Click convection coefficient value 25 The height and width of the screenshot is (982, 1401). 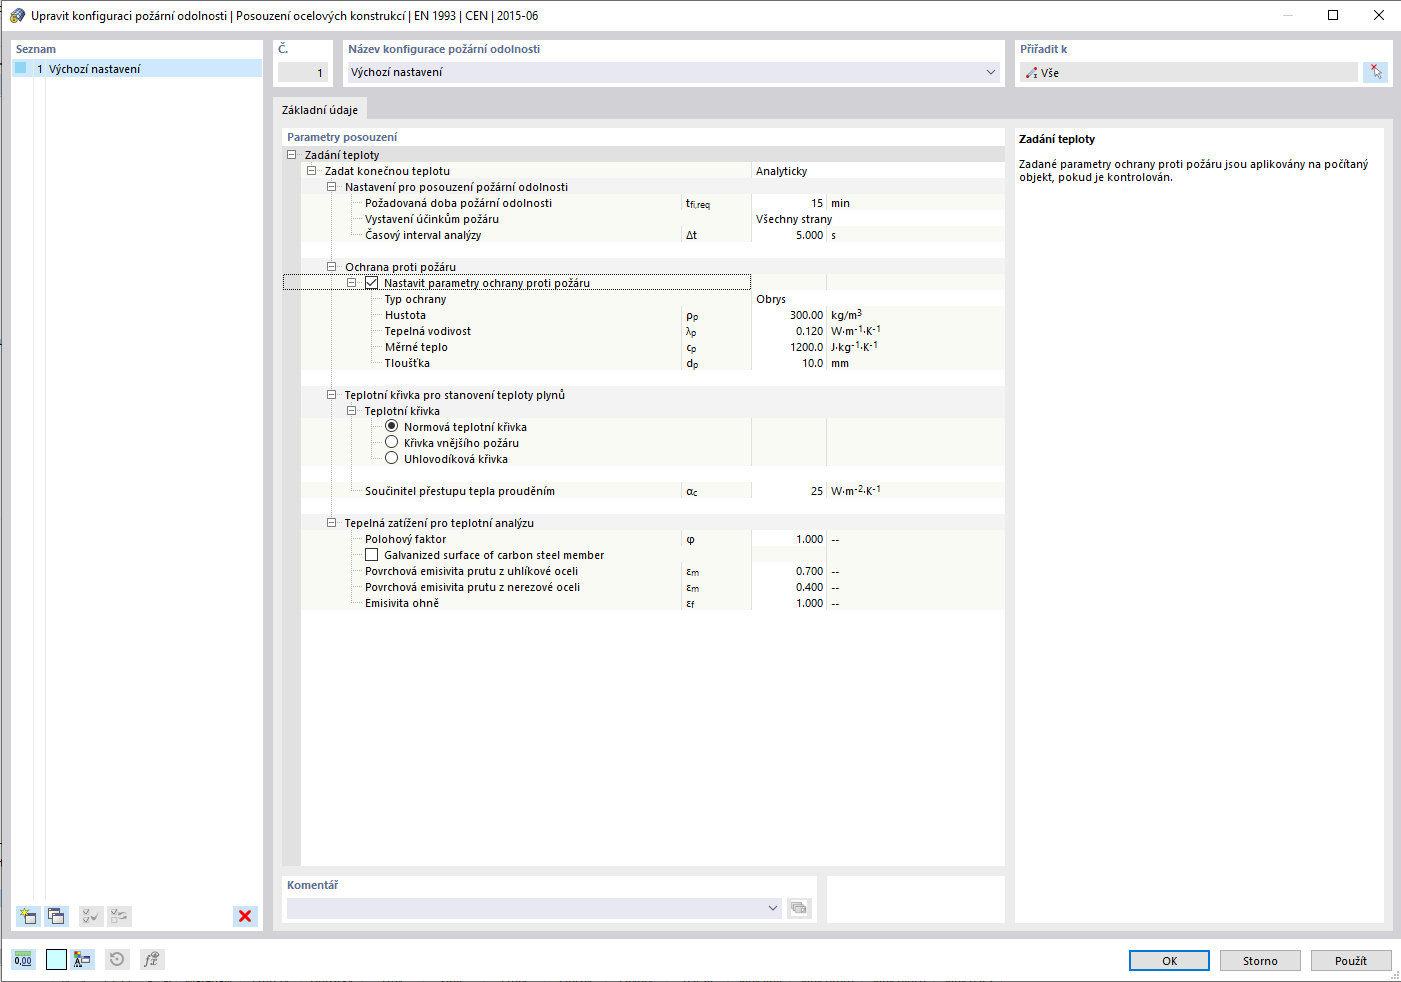click(x=789, y=491)
